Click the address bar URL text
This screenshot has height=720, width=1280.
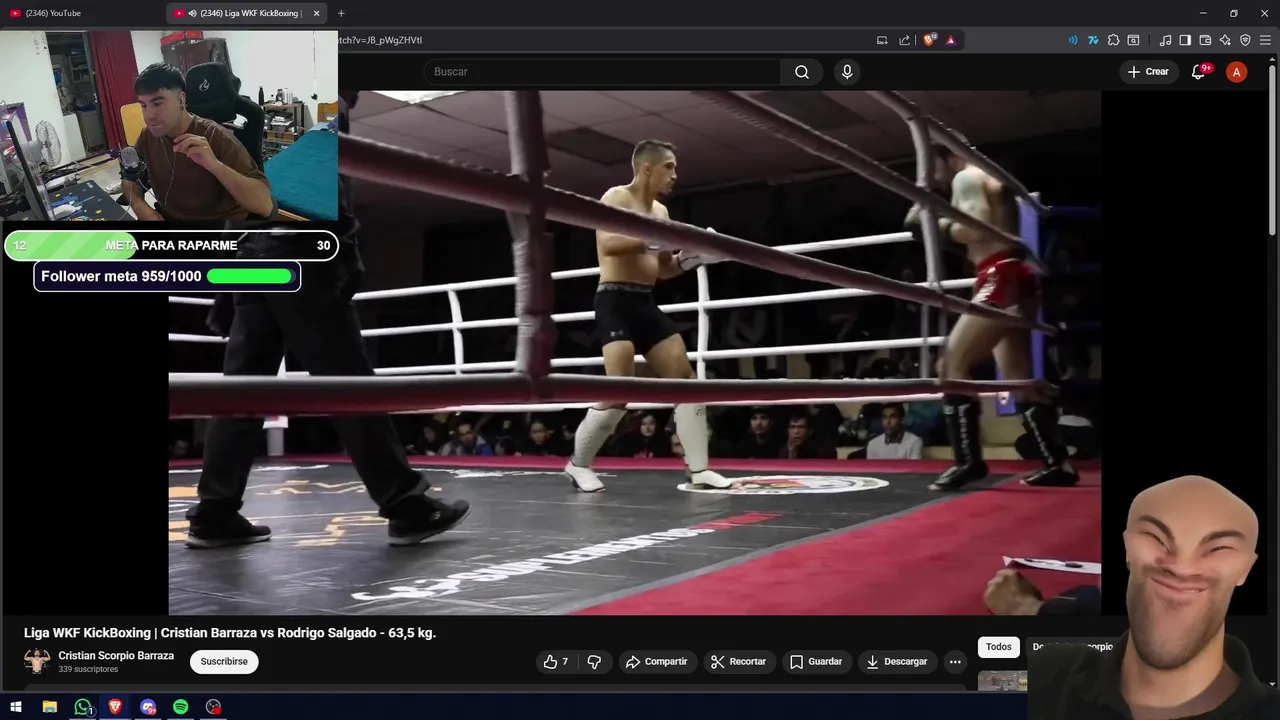[380, 40]
